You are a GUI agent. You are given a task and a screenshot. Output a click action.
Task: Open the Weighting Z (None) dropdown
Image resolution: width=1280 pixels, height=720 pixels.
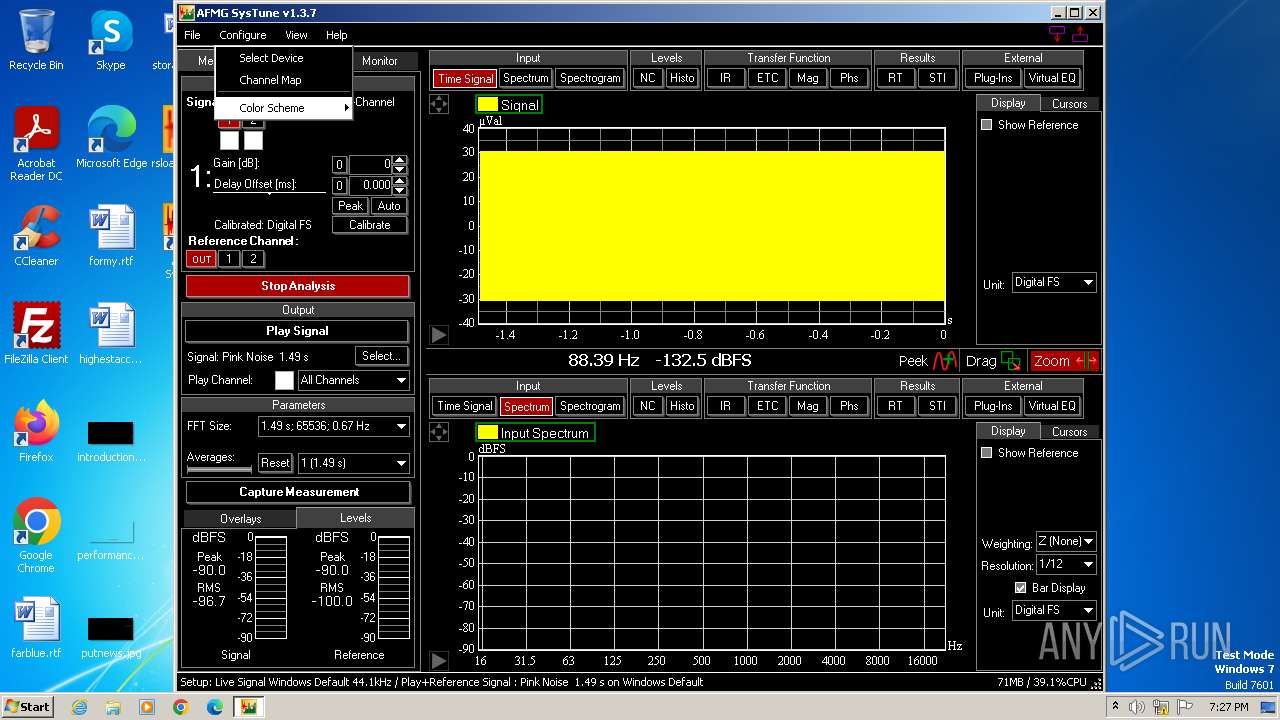coord(1066,541)
